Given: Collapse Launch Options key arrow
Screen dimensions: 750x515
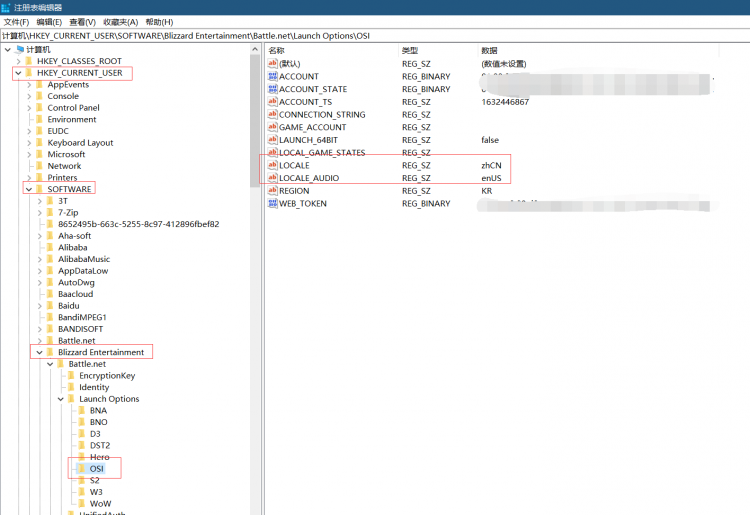Looking at the screenshot, I should coord(61,399).
